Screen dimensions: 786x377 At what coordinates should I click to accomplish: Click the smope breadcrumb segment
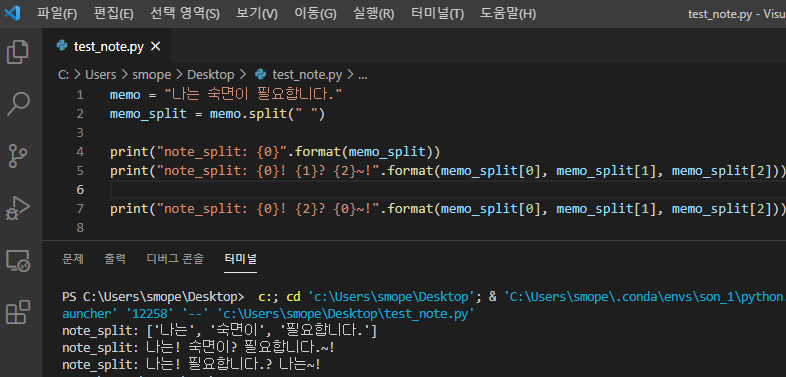pos(152,75)
